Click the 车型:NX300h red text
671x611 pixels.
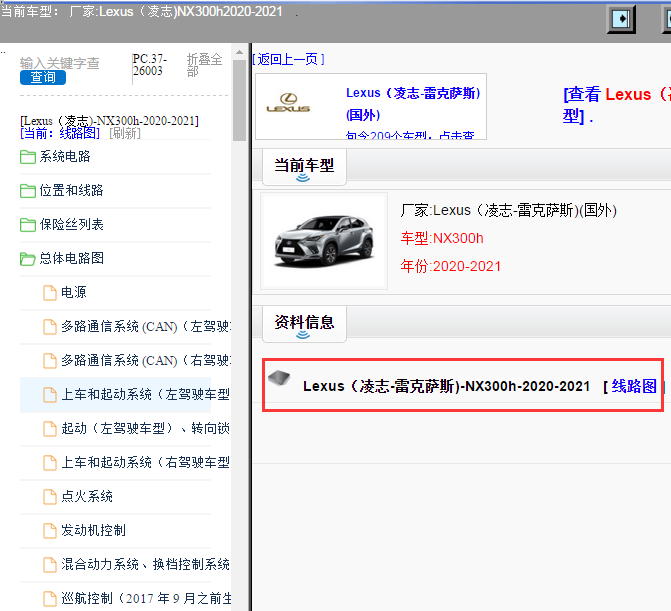tap(442, 238)
